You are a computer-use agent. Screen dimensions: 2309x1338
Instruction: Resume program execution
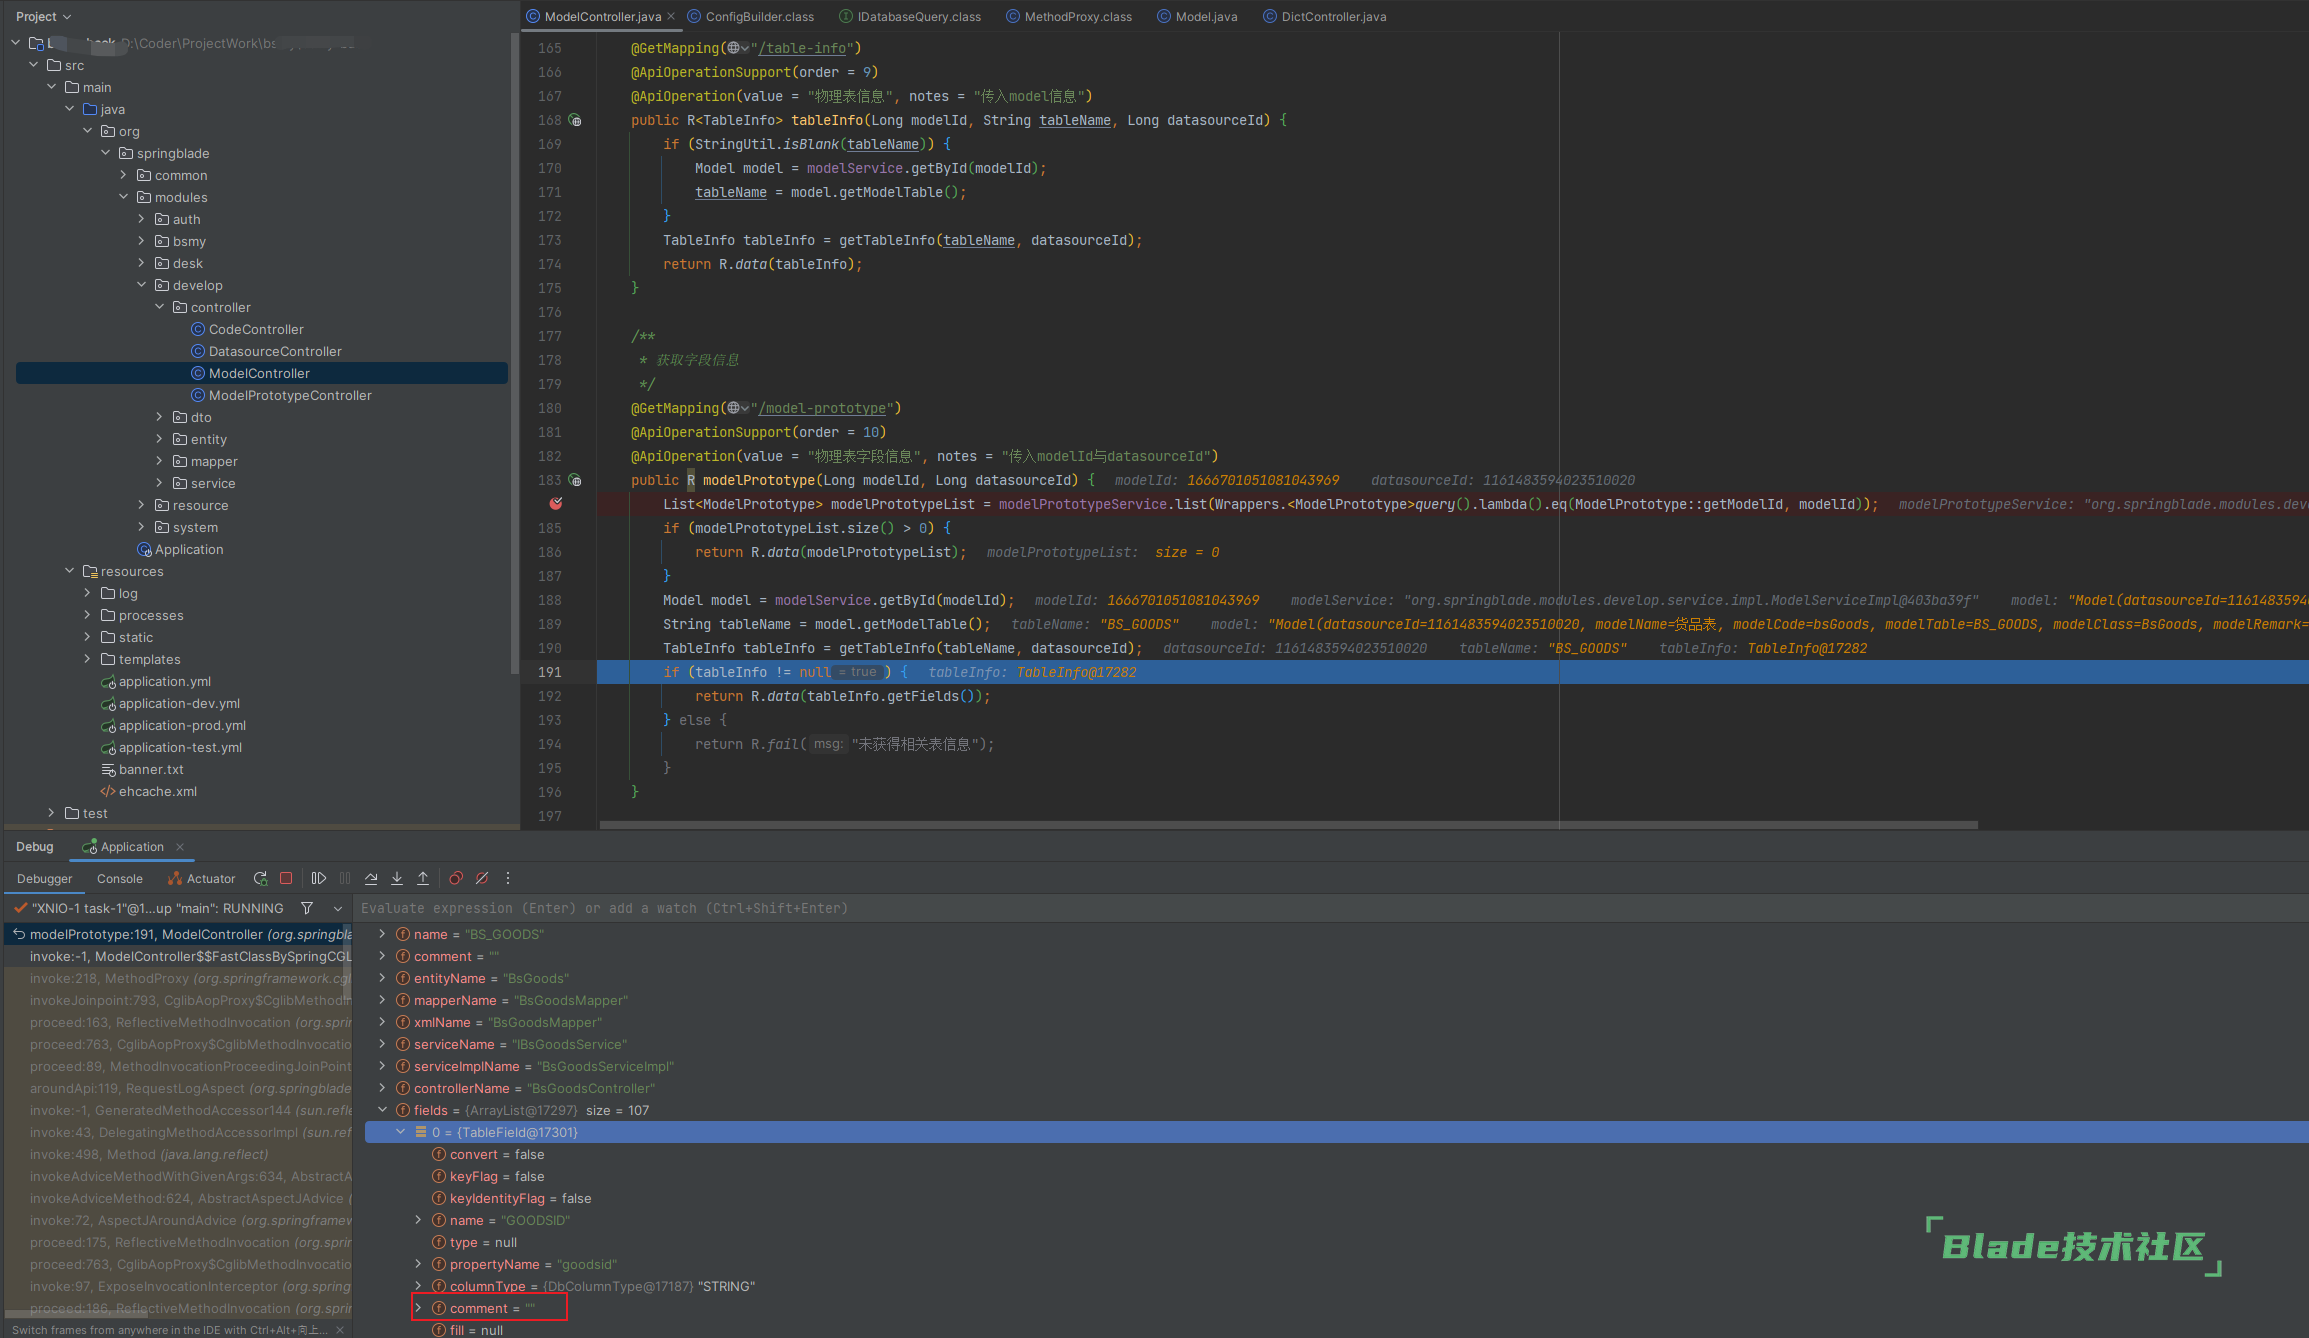tap(319, 878)
